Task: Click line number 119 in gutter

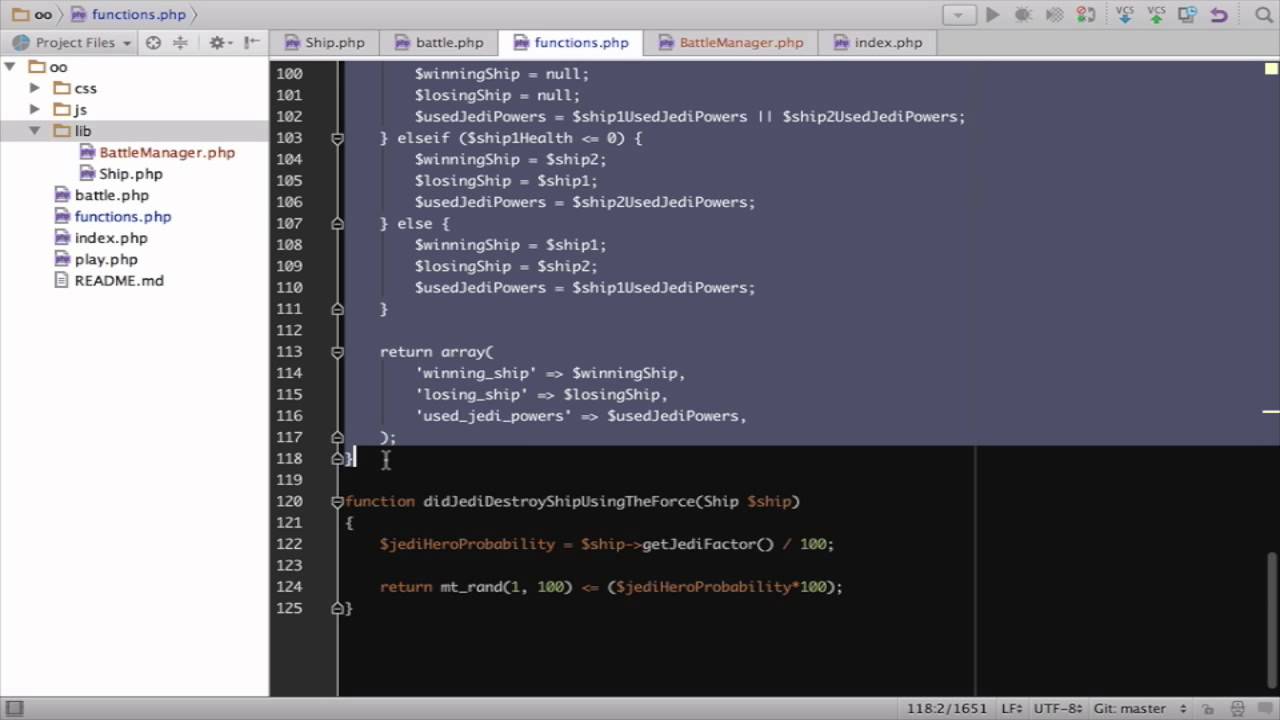Action: [x=289, y=480]
